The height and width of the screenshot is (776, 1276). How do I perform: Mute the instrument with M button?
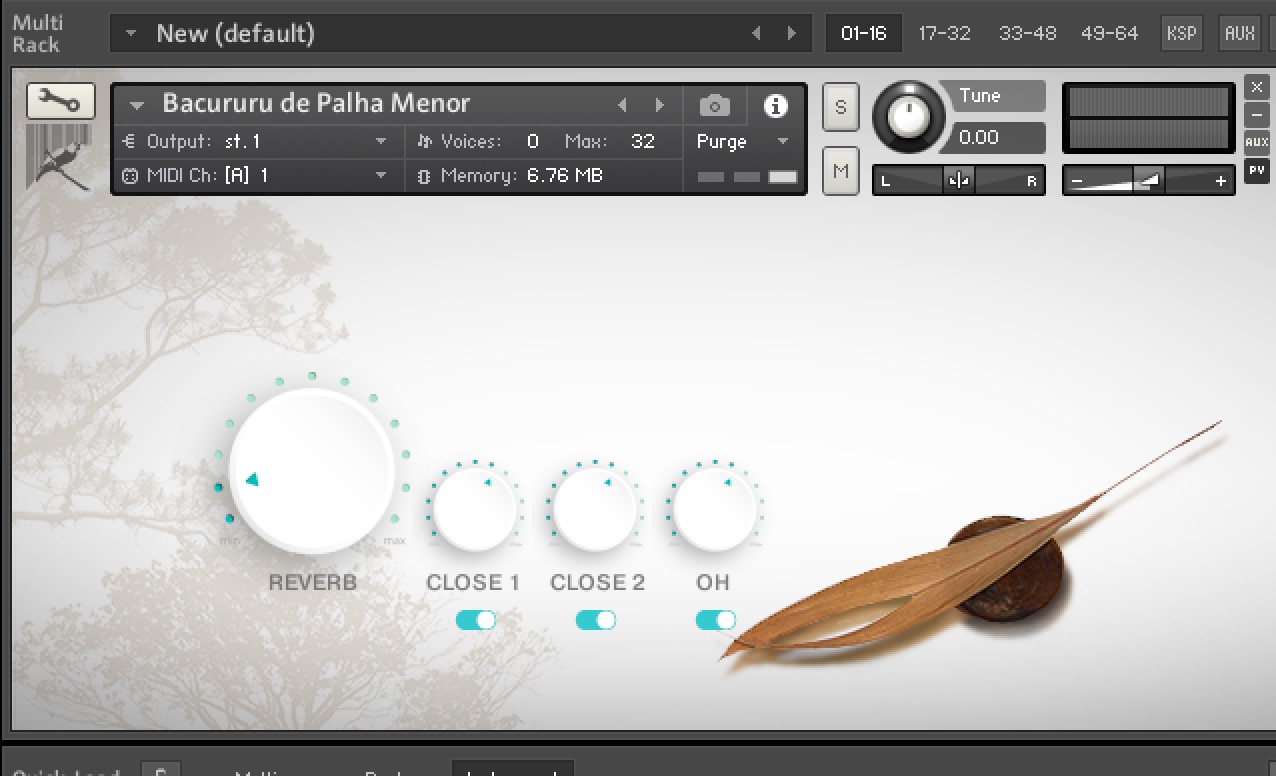[840, 171]
